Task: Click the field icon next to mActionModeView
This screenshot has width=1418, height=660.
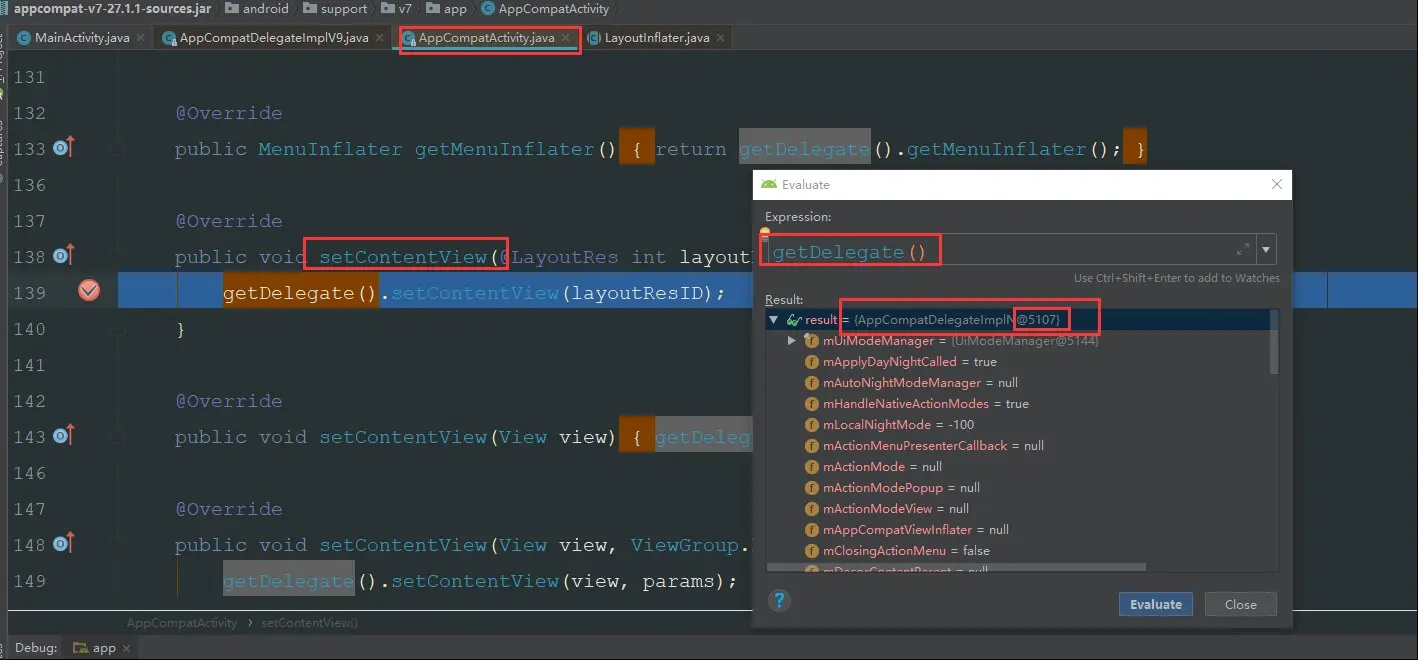Action: click(812, 509)
